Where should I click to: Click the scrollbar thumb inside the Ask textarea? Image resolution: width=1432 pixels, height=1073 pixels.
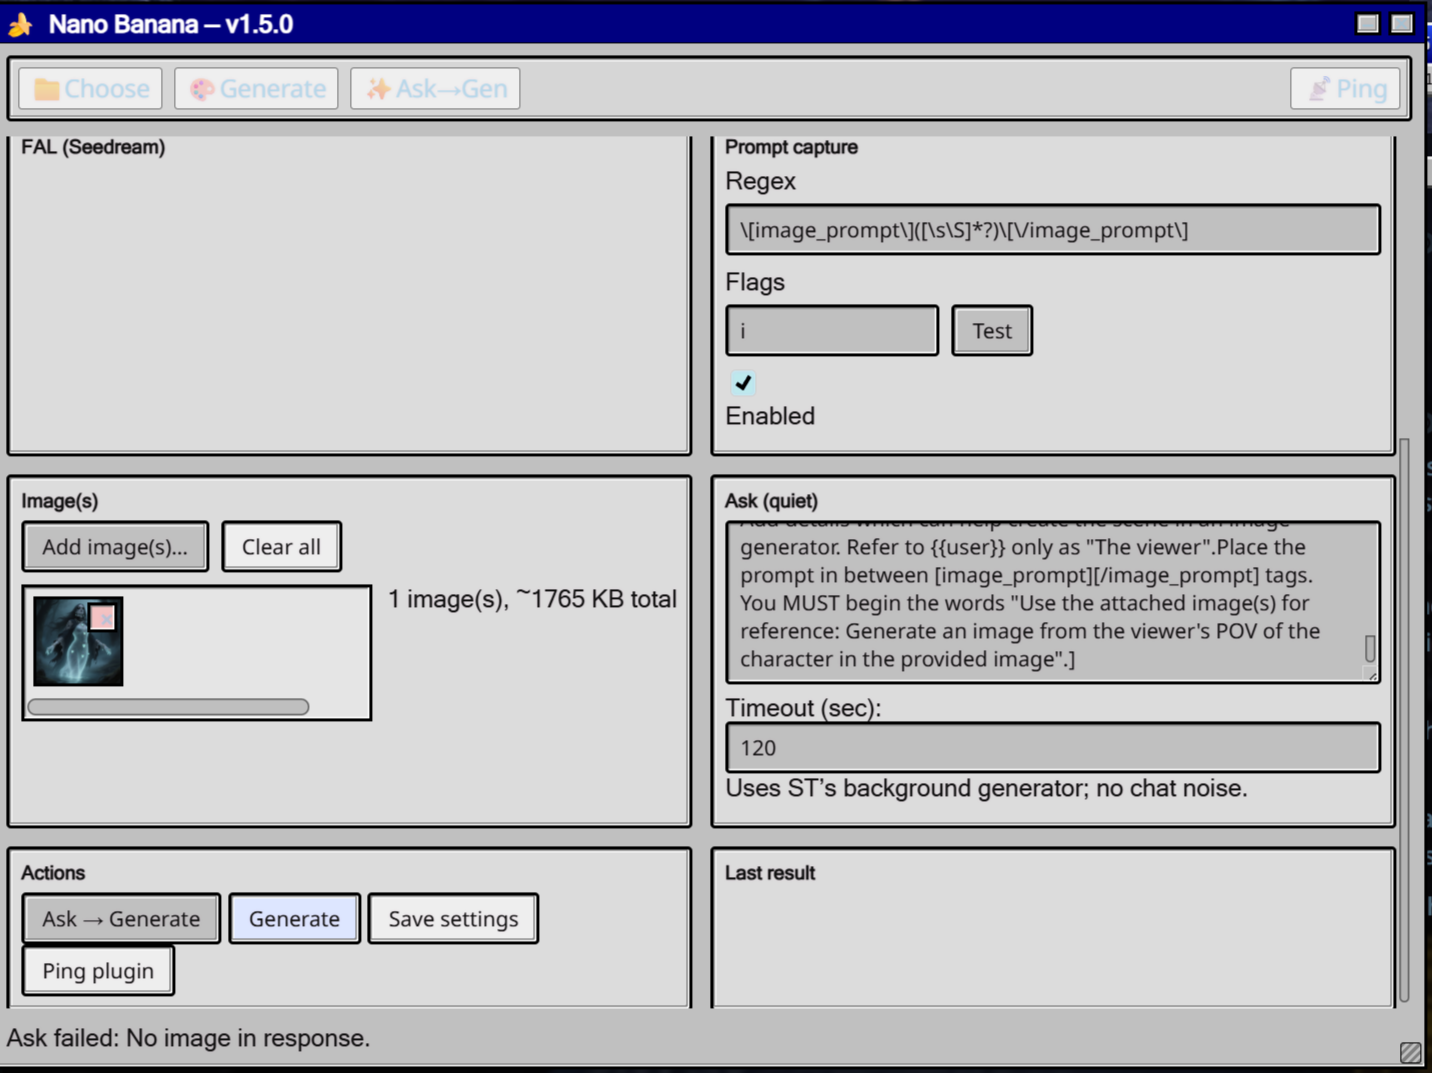click(x=1370, y=648)
